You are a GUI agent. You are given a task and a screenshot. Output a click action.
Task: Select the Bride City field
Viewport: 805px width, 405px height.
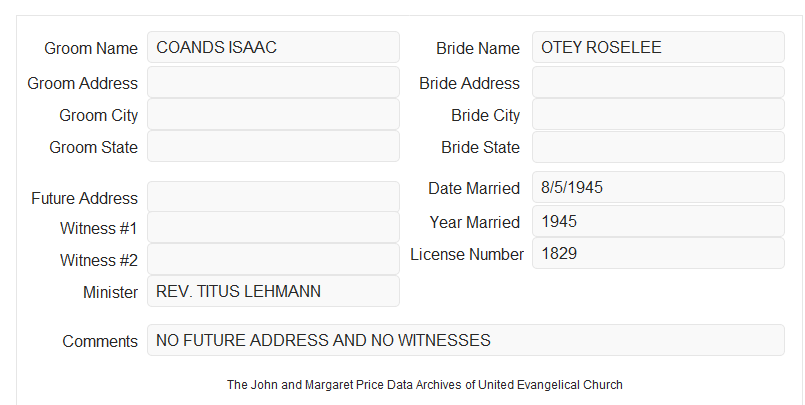658,114
